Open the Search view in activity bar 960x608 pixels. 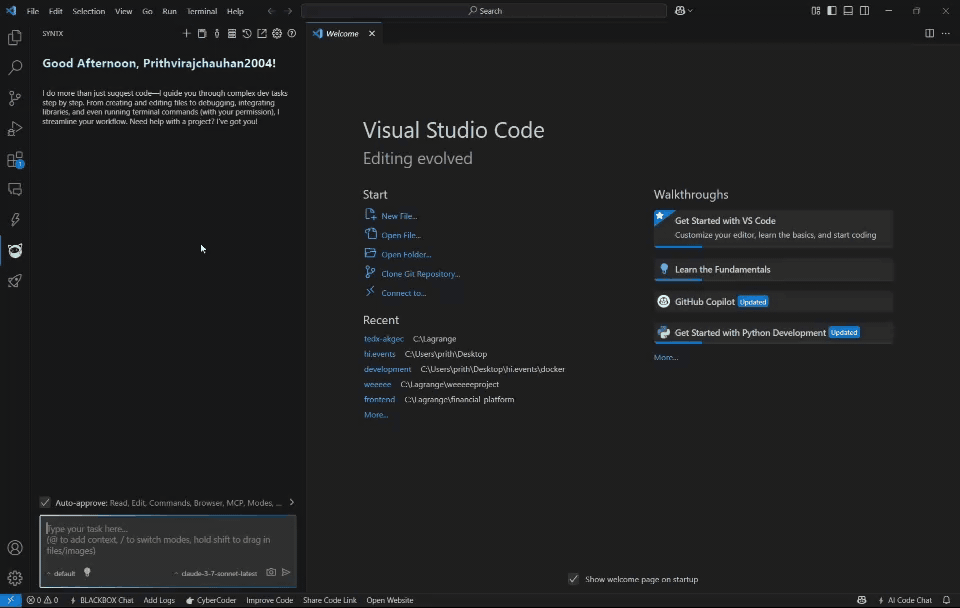pos(15,67)
